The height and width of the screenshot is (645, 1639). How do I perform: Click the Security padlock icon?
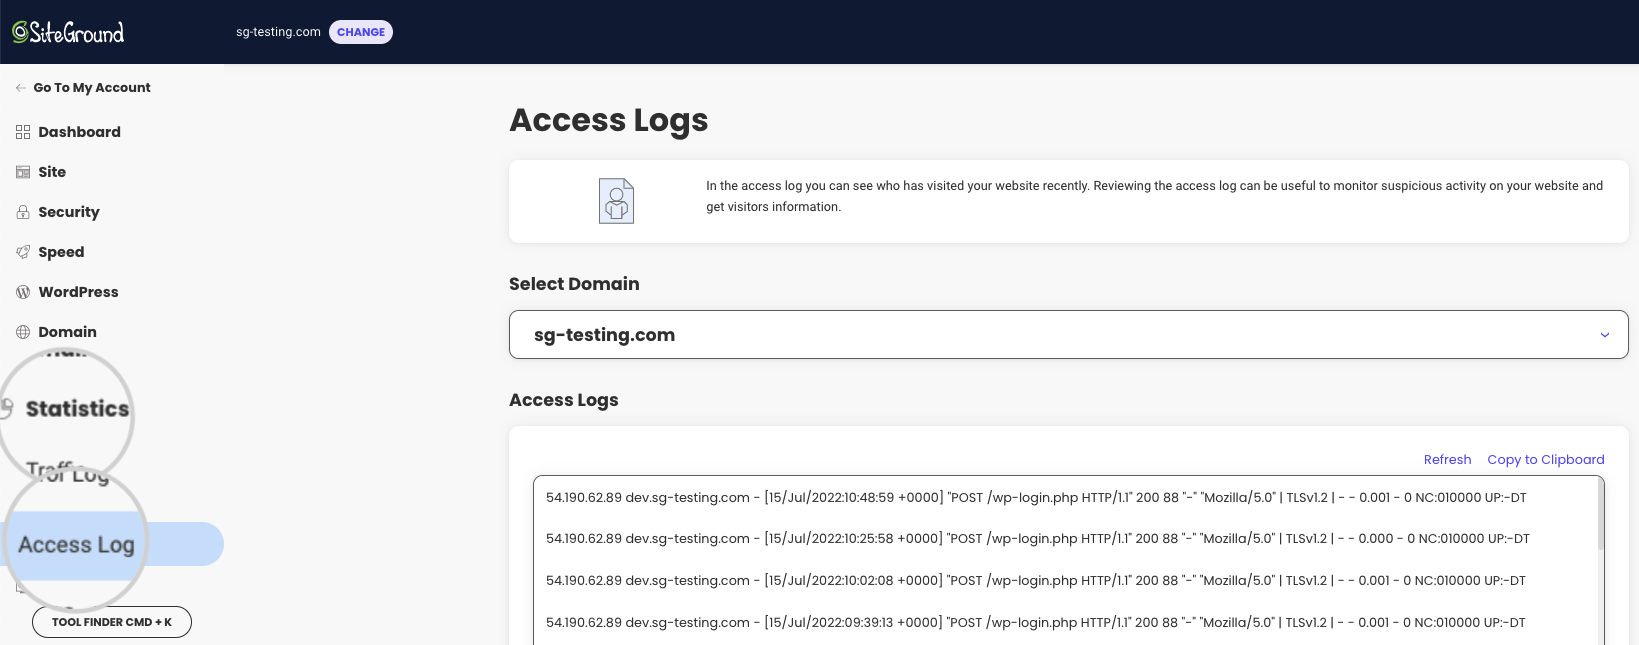click(x=23, y=212)
